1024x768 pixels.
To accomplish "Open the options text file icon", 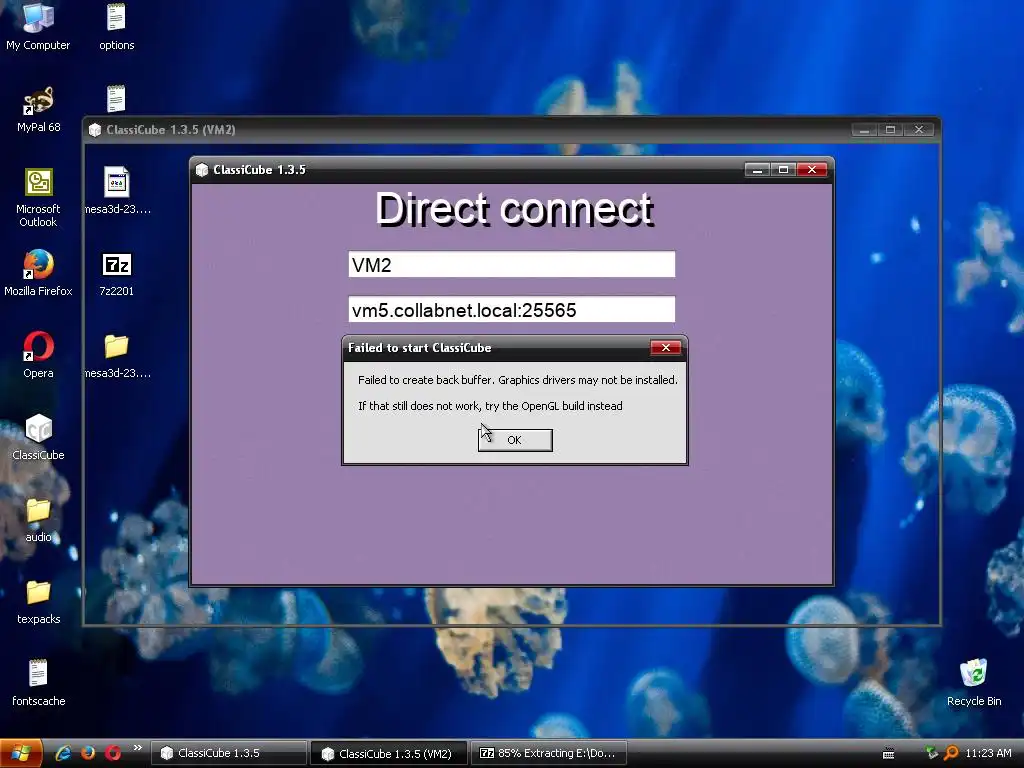I will point(116,26).
